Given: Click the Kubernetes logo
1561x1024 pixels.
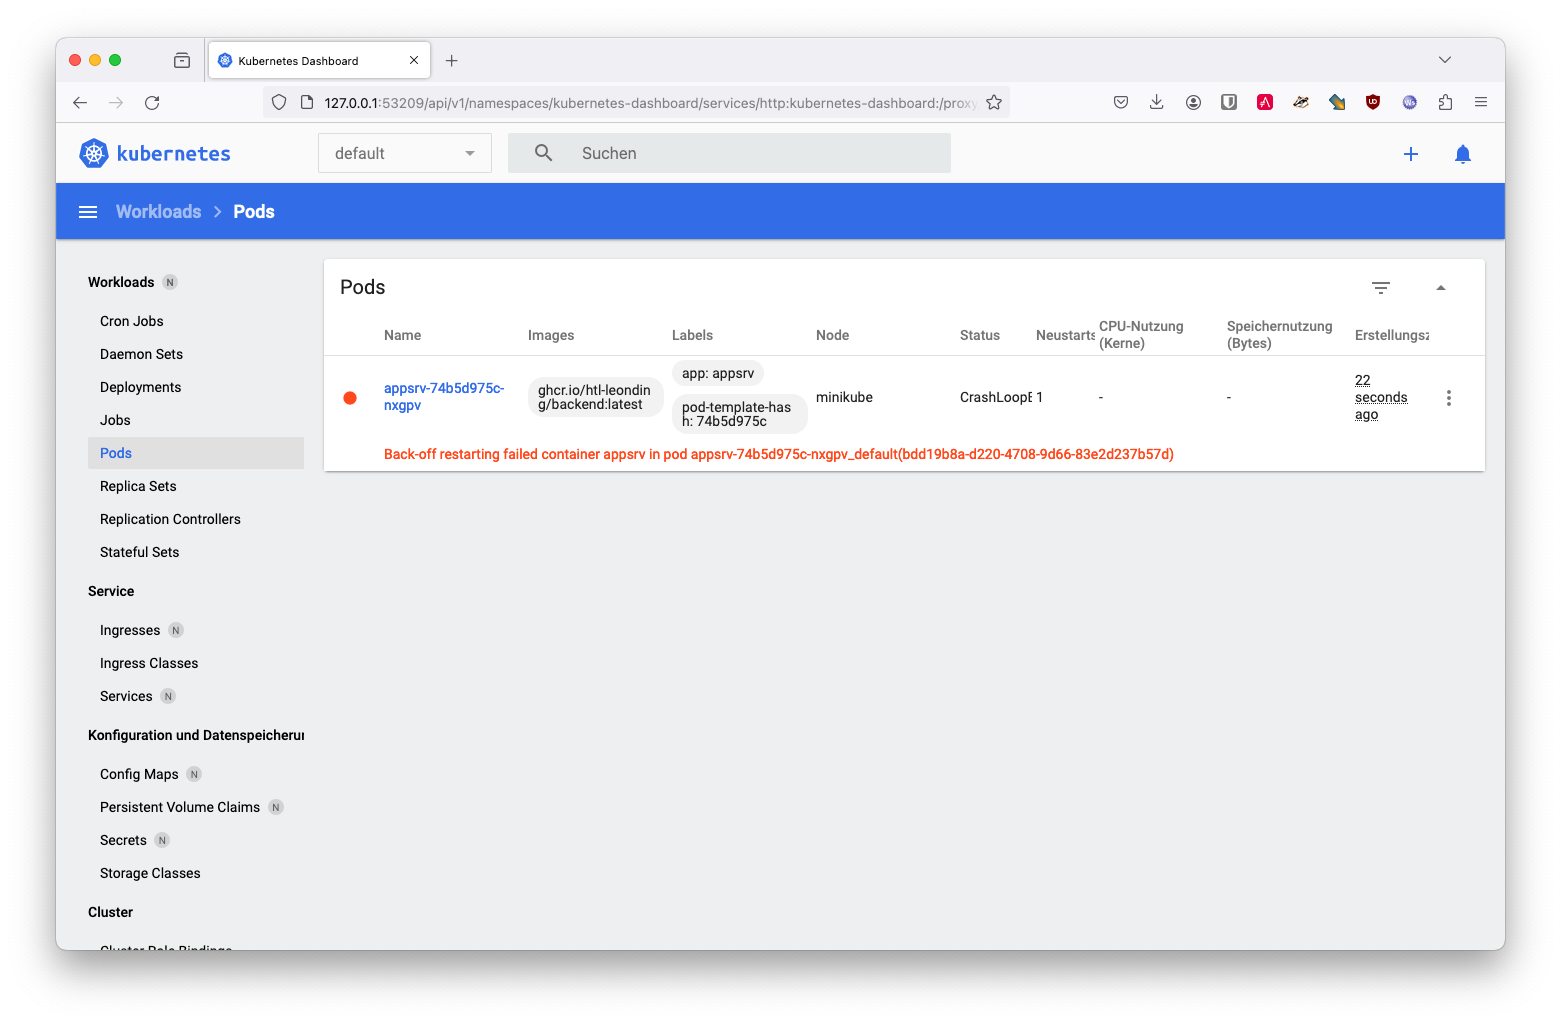Looking at the screenshot, I should click(x=155, y=153).
